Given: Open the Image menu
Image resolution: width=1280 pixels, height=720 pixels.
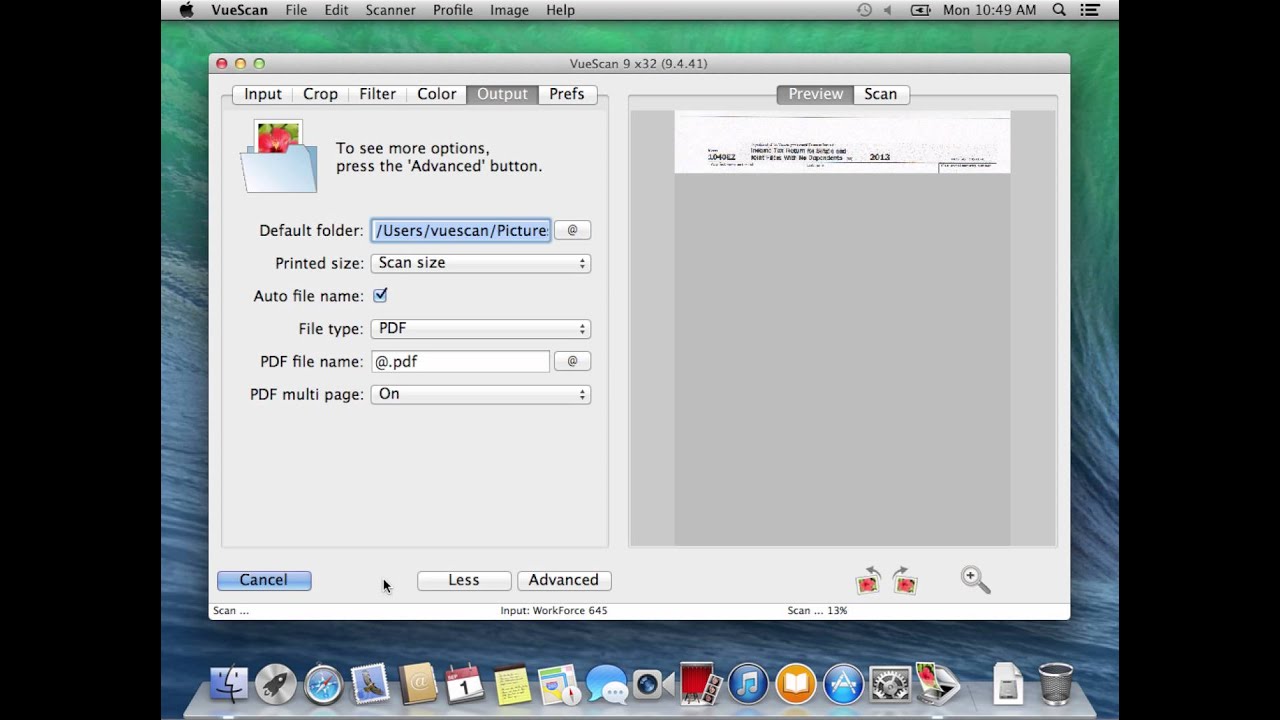Looking at the screenshot, I should [x=509, y=10].
